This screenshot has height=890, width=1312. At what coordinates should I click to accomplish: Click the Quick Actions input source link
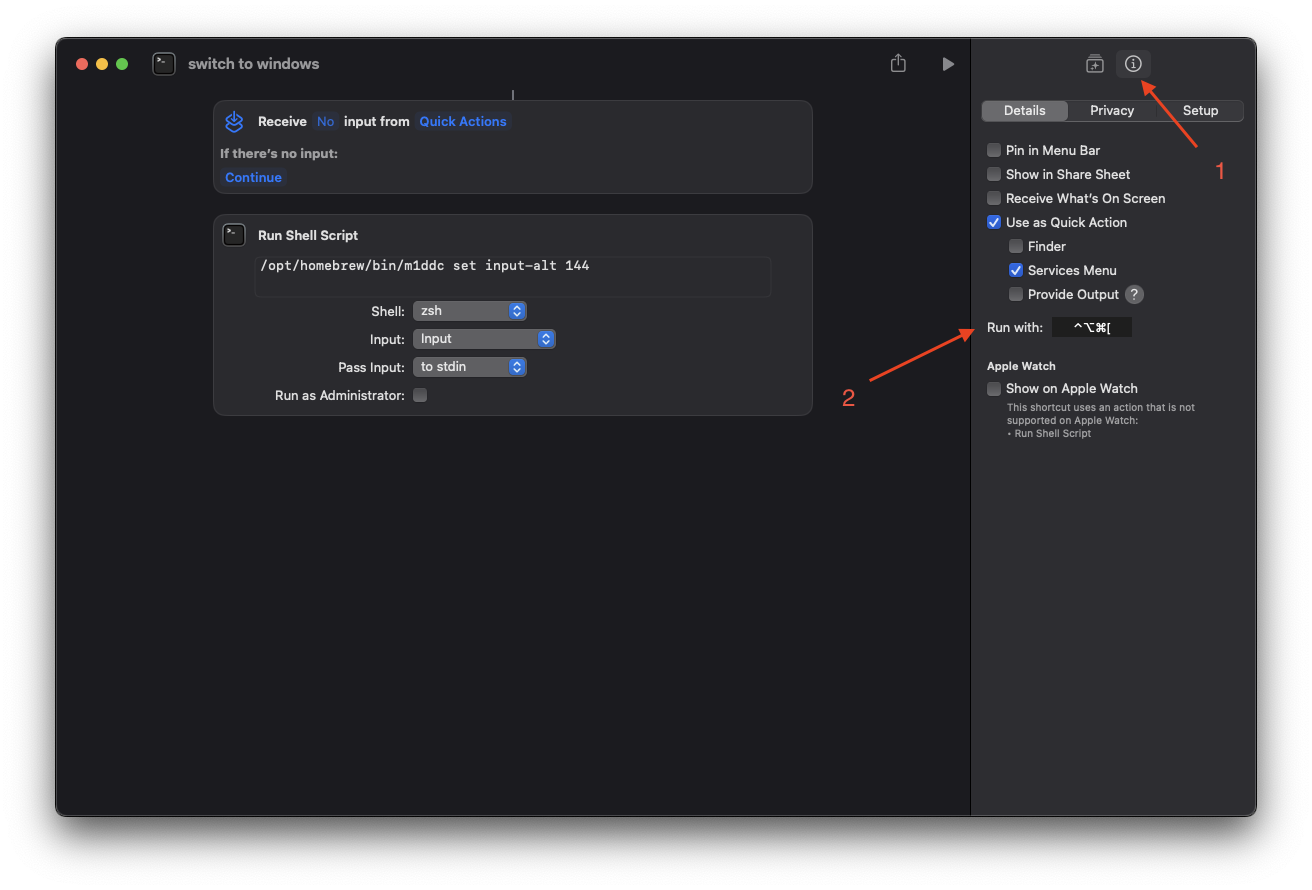(463, 122)
